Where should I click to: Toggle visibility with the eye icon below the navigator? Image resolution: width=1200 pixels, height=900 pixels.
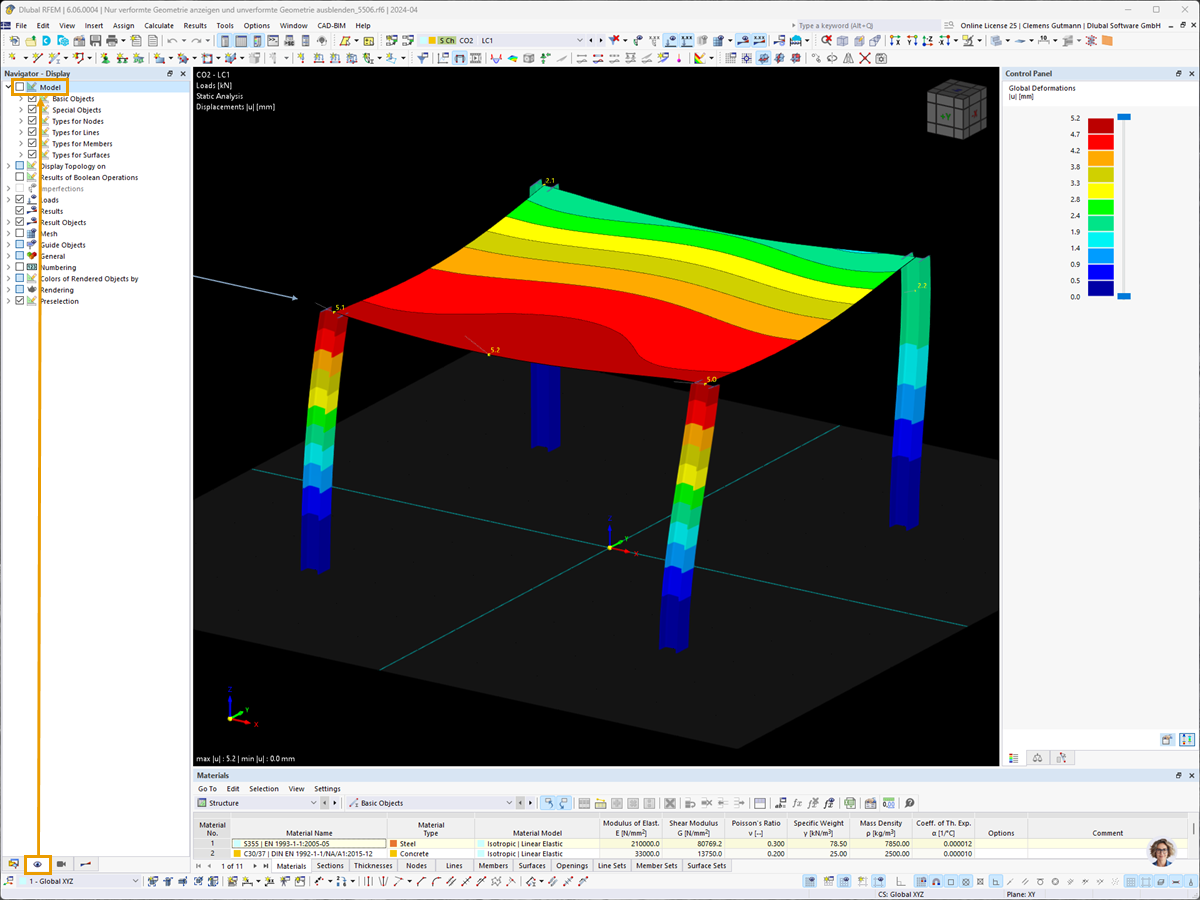[x=39, y=863]
